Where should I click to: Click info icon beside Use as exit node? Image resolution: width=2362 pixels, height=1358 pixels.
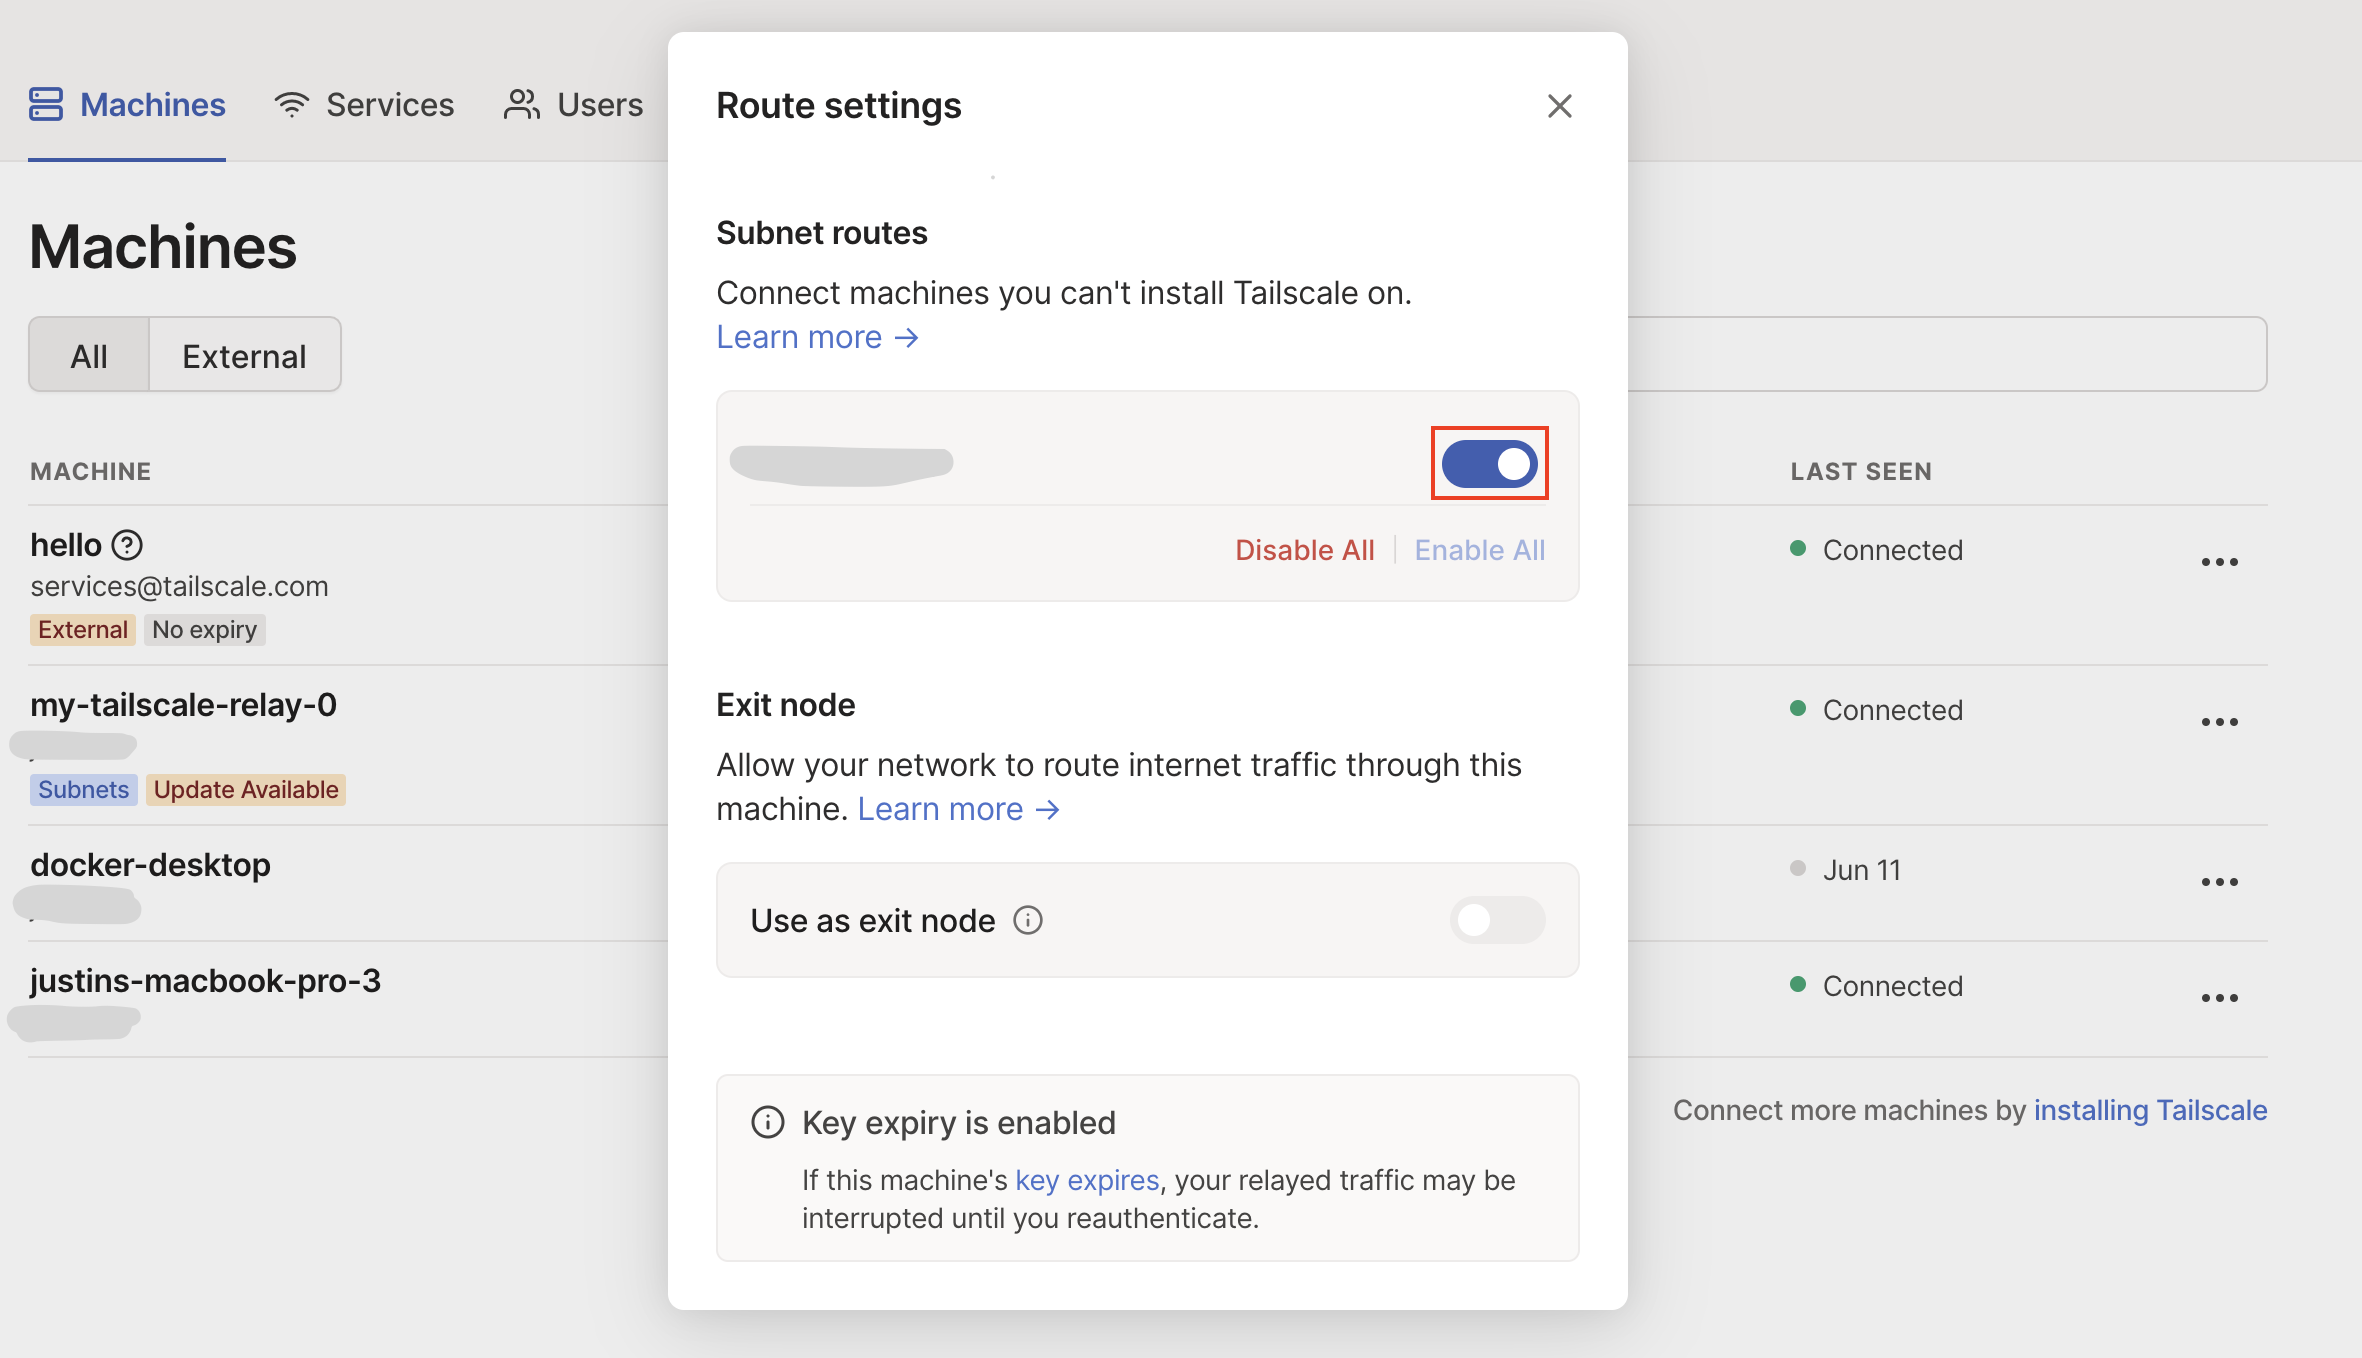[x=1028, y=920]
